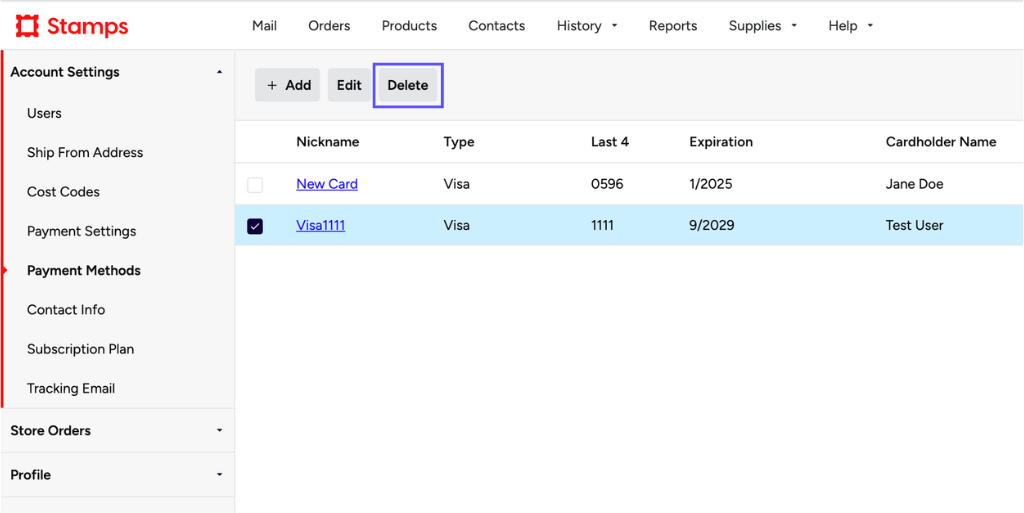Viewport: 1024px width, 513px height.
Task: Go to the Orders page
Action: click(329, 26)
